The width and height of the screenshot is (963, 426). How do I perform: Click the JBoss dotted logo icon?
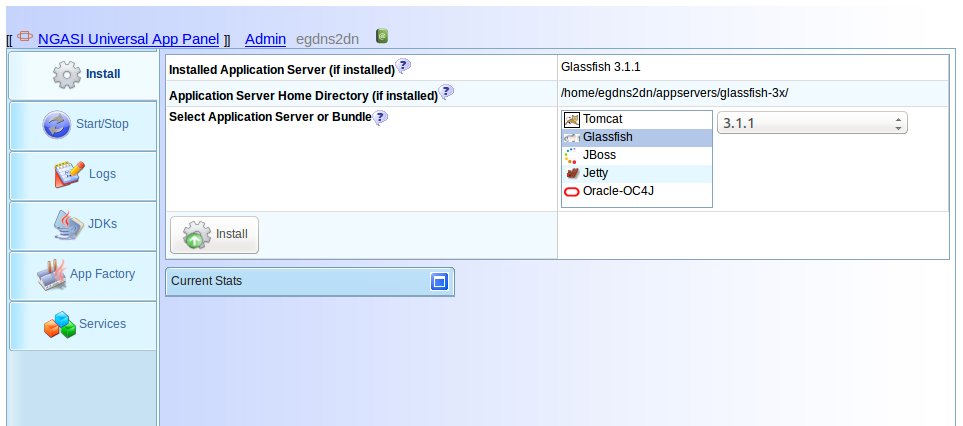(571, 155)
